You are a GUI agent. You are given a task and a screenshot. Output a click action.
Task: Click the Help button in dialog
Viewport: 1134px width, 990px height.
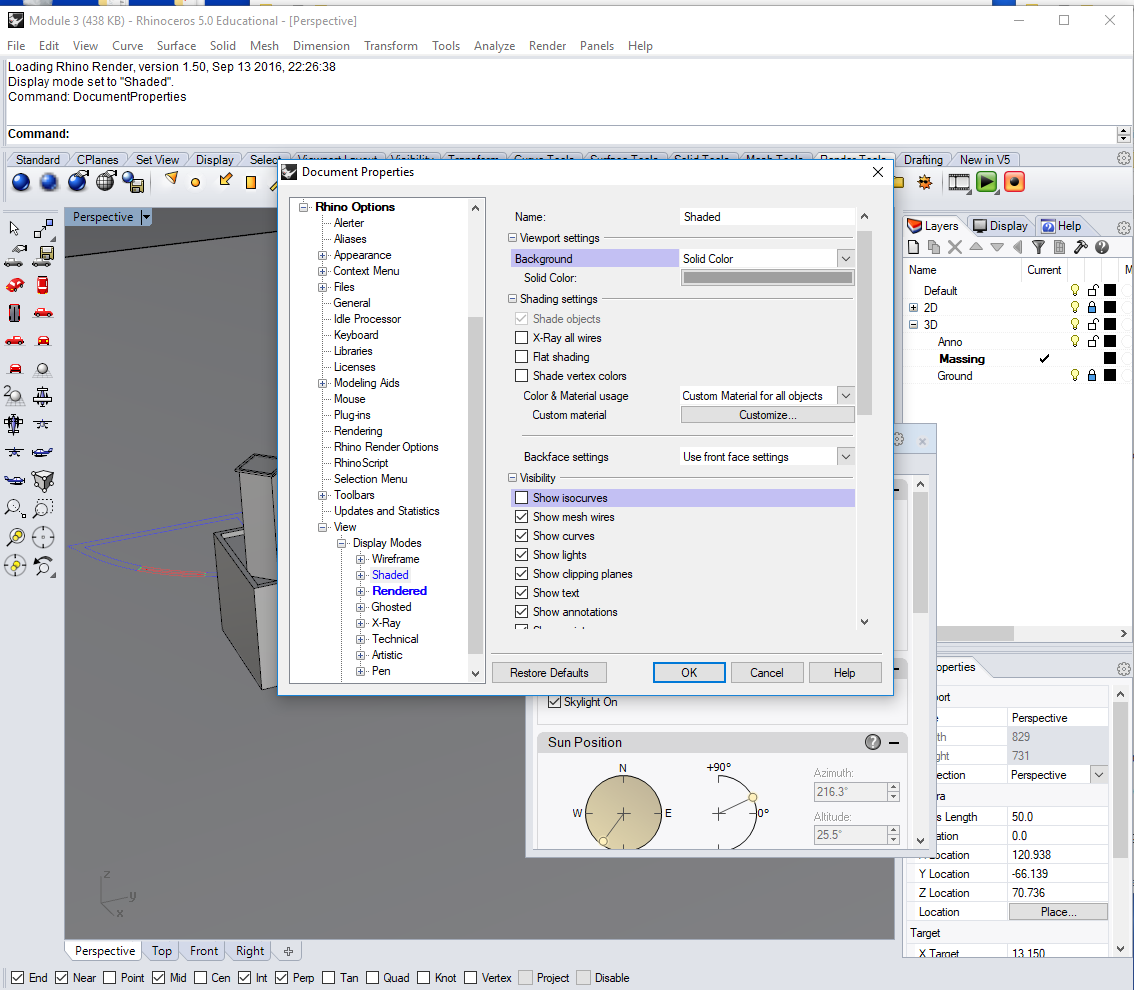[x=845, y=673]
